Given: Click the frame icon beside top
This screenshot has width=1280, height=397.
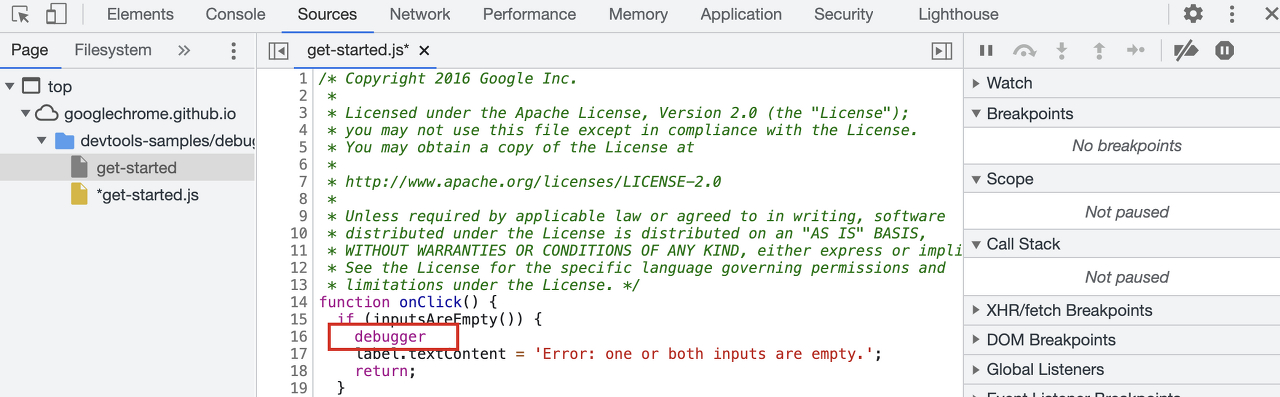Looking at the screenshot, I should tap(31, 87).
